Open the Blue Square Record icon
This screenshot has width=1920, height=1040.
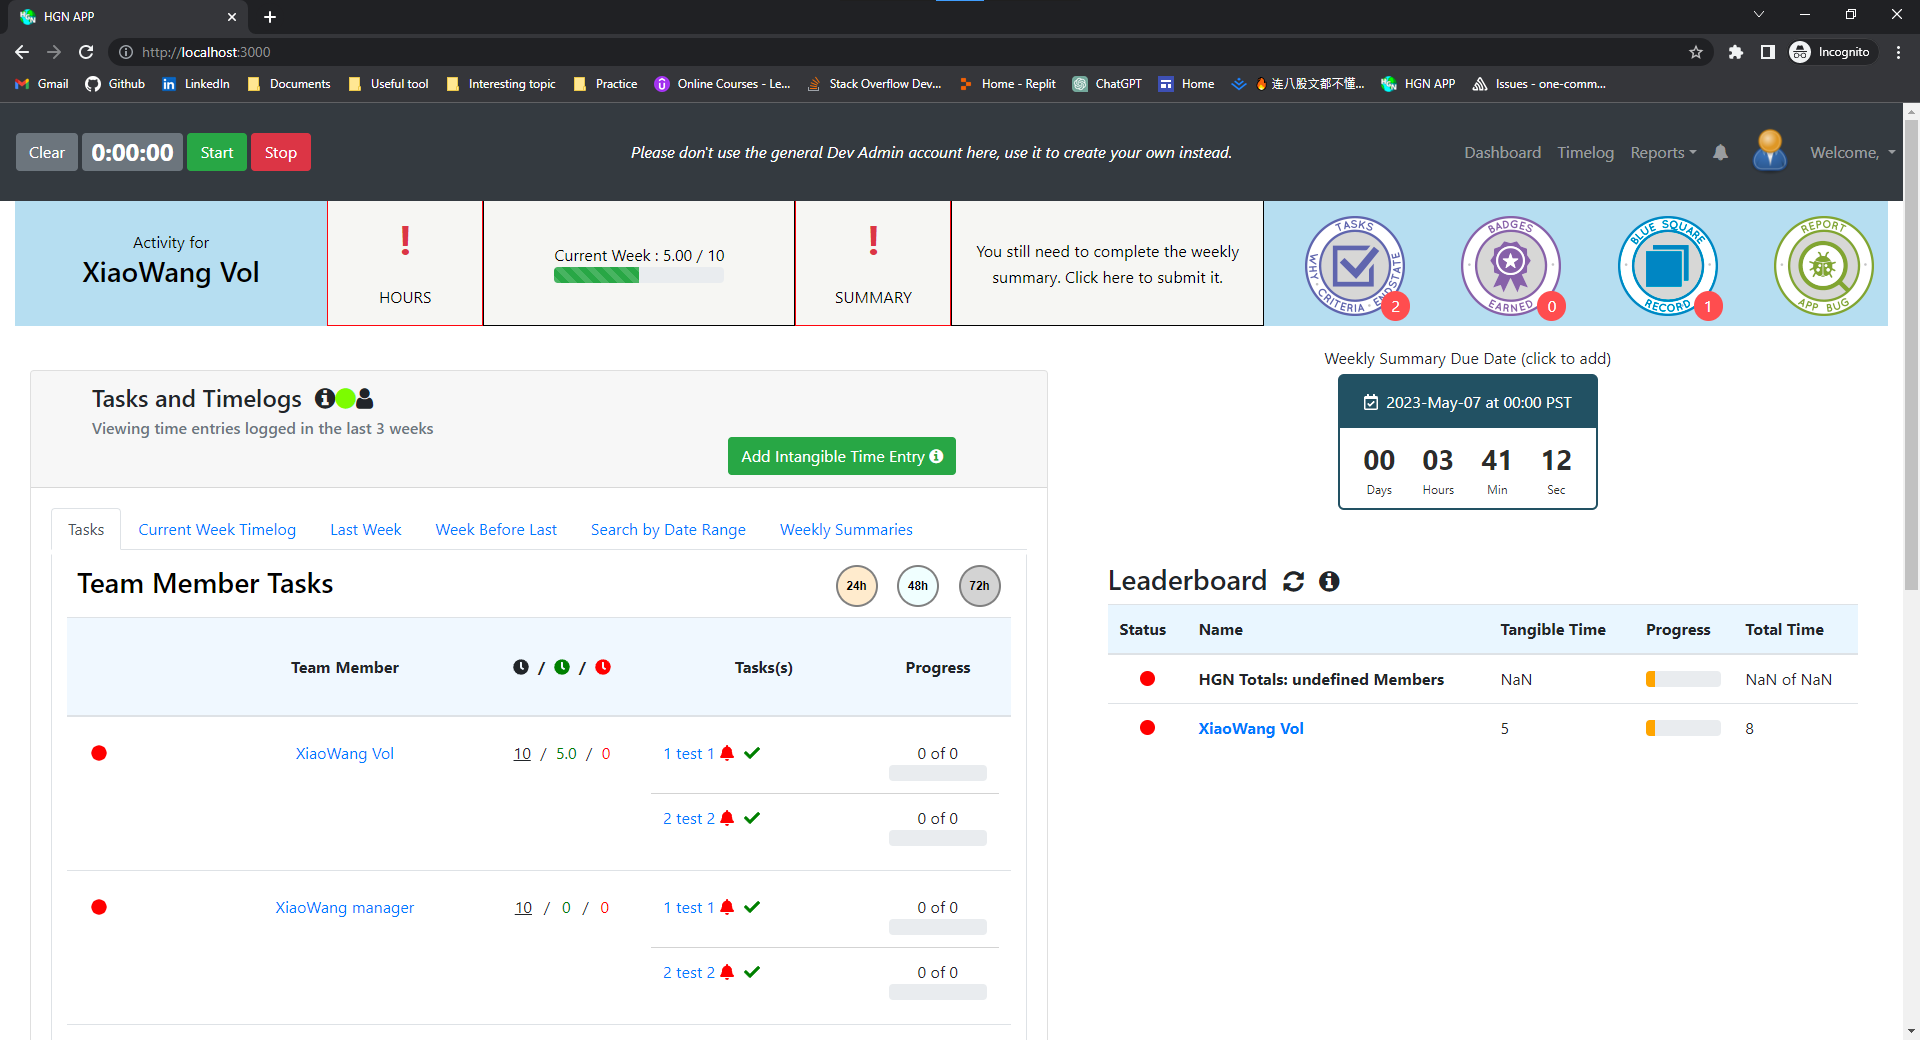1668,265
